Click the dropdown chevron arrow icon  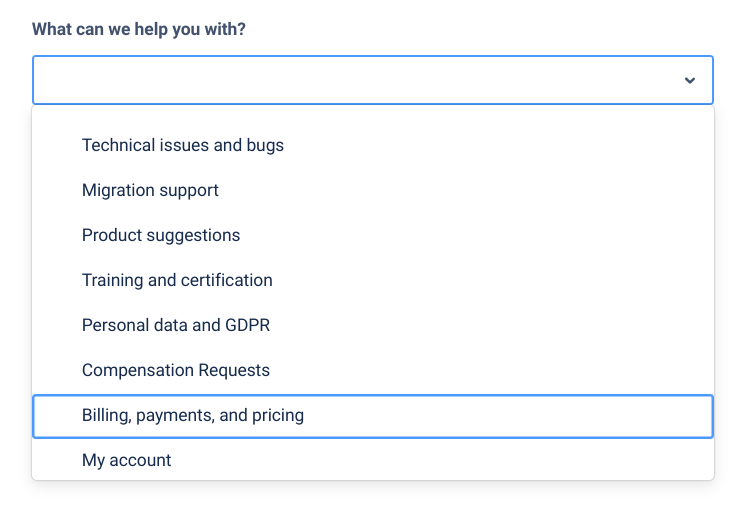tap(689, 80)
